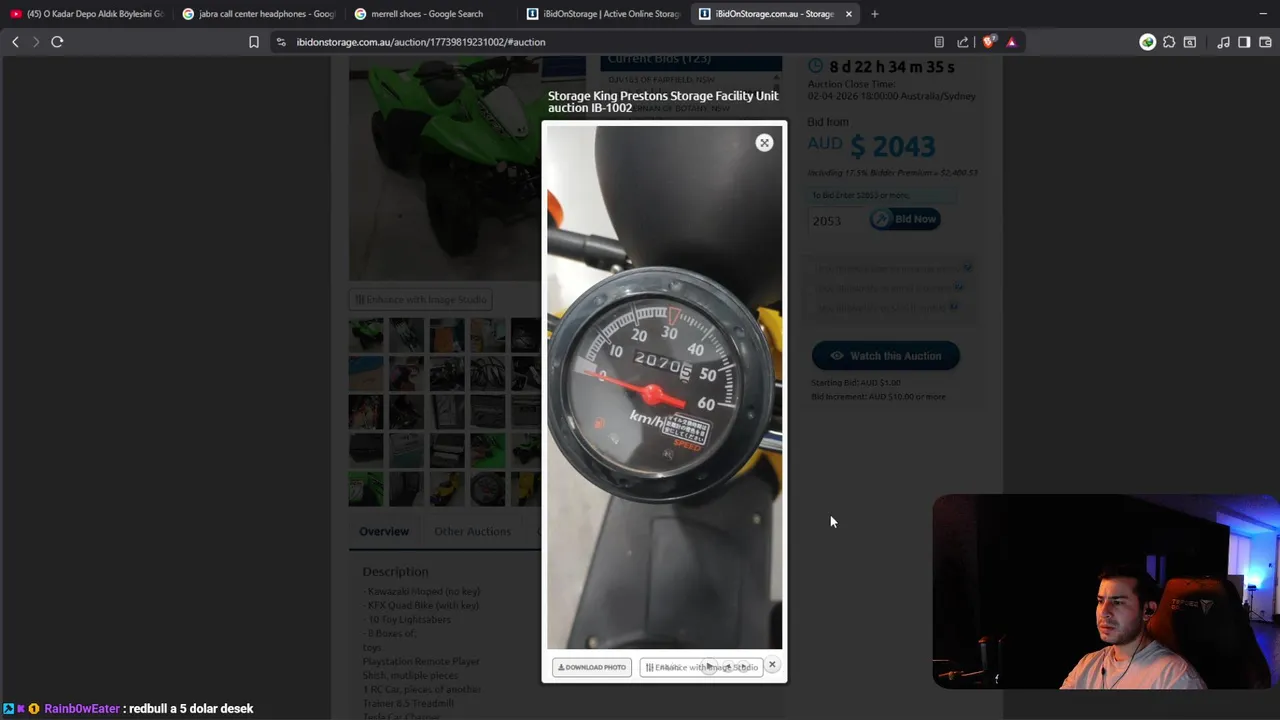Viewport: 1280px width, 720px height.
Task: Open the extensions puzzle menu
Action: click(x=1169, y=42)
